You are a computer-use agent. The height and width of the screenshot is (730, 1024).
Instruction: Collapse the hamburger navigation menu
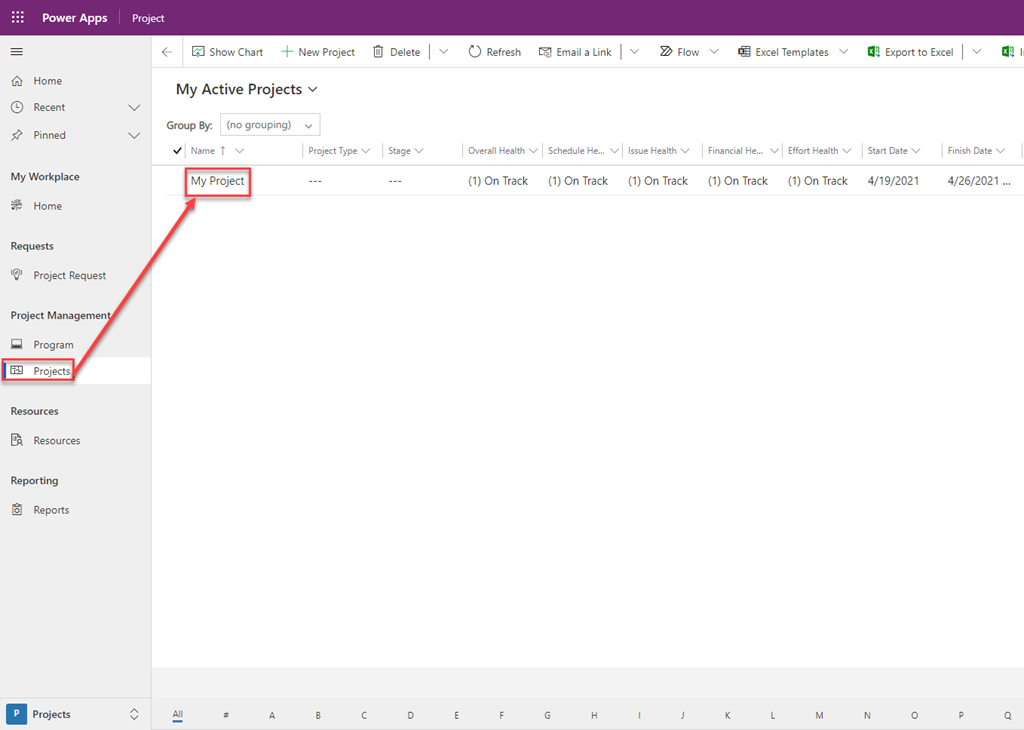coord(17,52)
